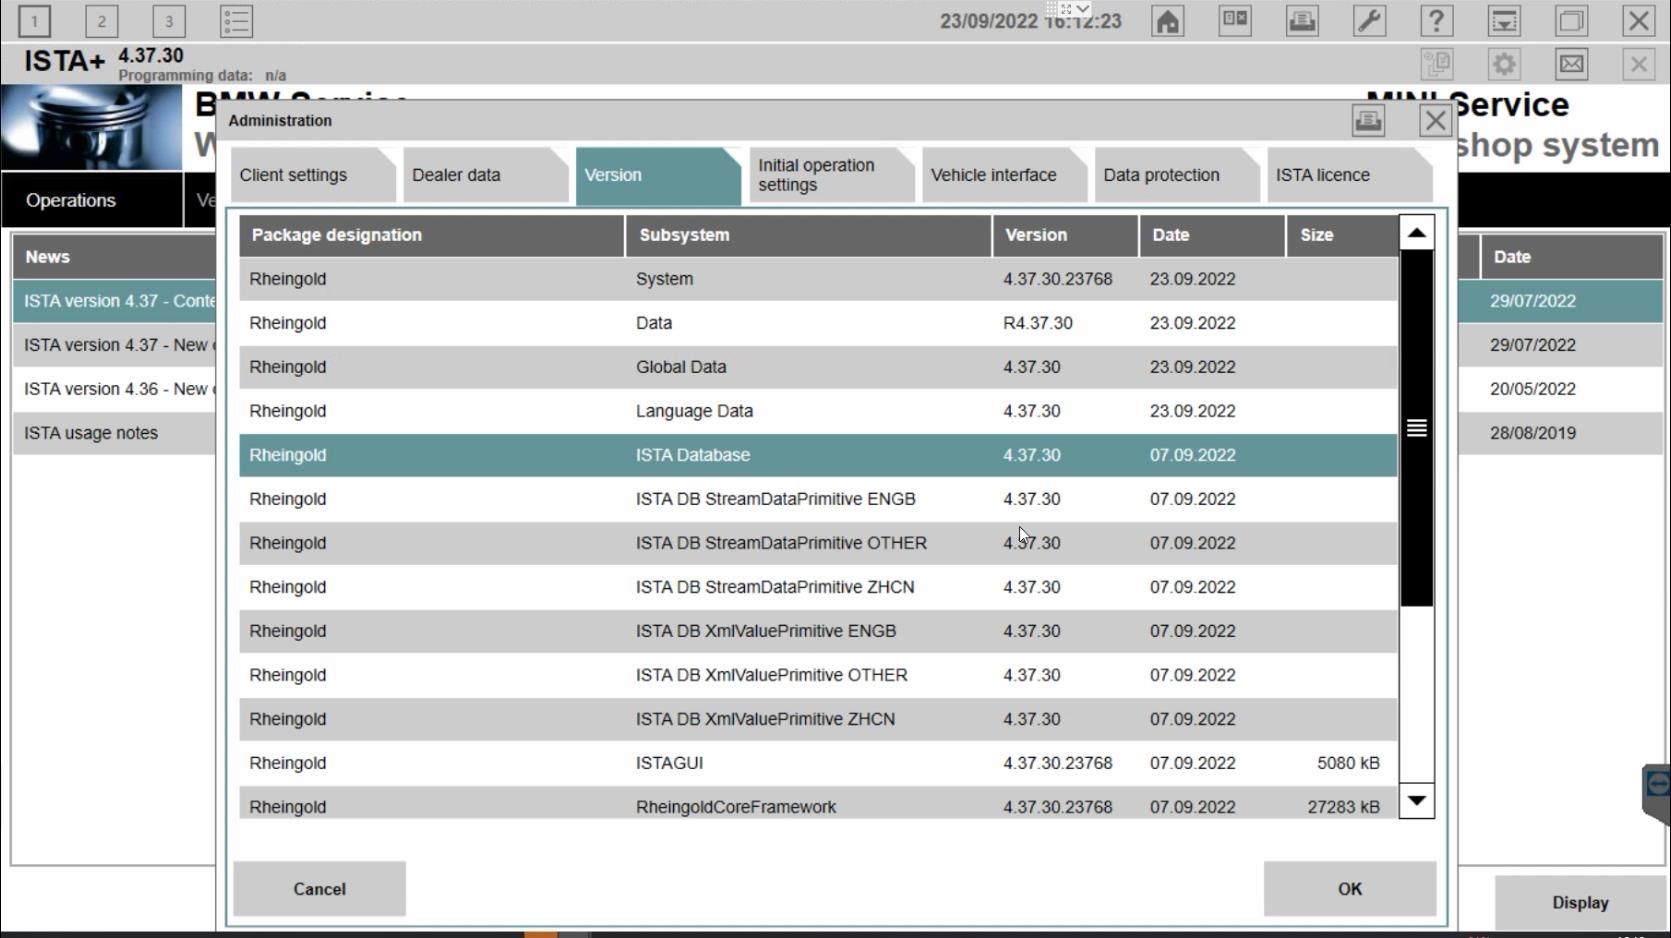Screen dimensions: 1671x938
Task: Click the Date column header in dialog
Action: (1212, 235)
